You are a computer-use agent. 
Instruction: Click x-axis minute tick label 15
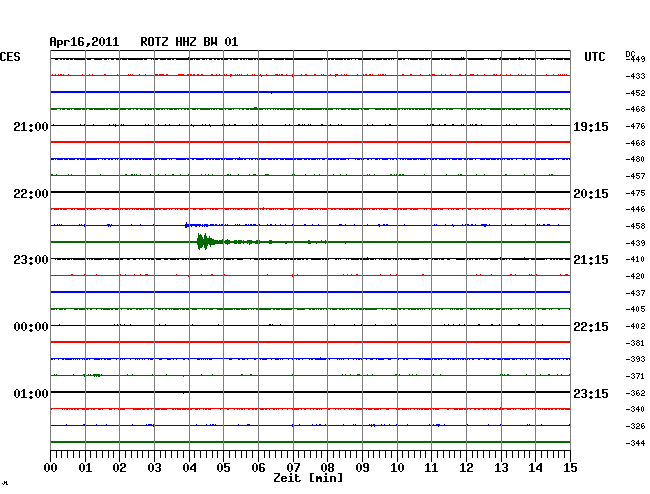pyautogui.click(x=570, y=468)
